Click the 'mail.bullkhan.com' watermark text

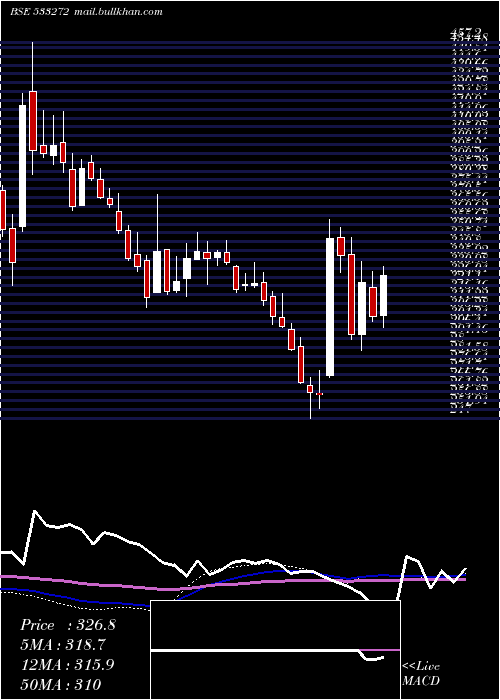117,12
